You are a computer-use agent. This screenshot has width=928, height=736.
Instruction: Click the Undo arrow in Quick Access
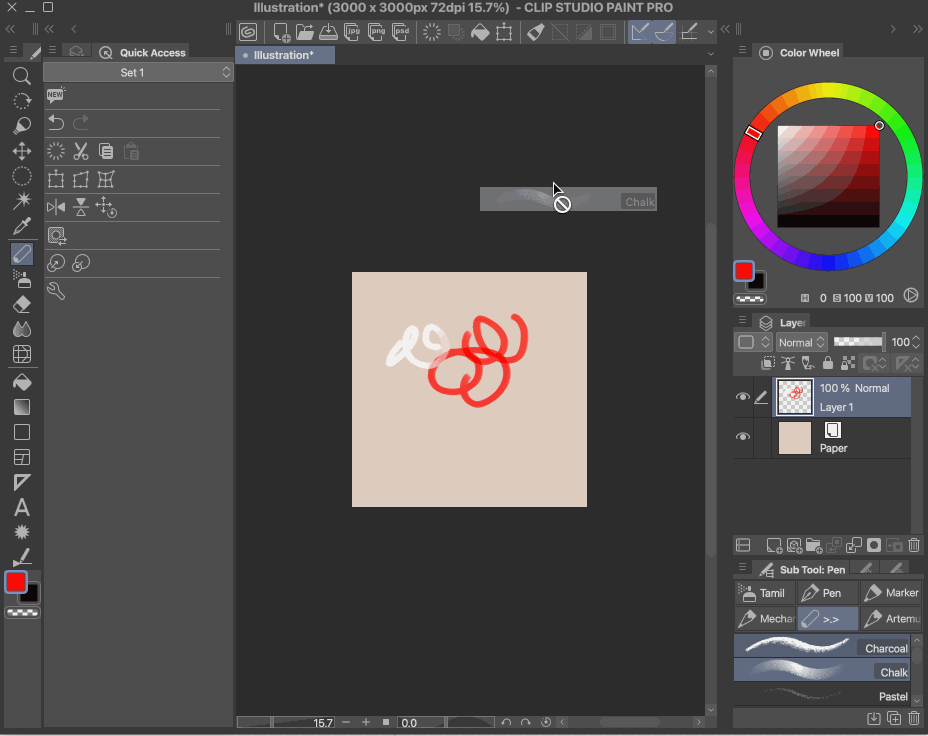coord(56,122)
